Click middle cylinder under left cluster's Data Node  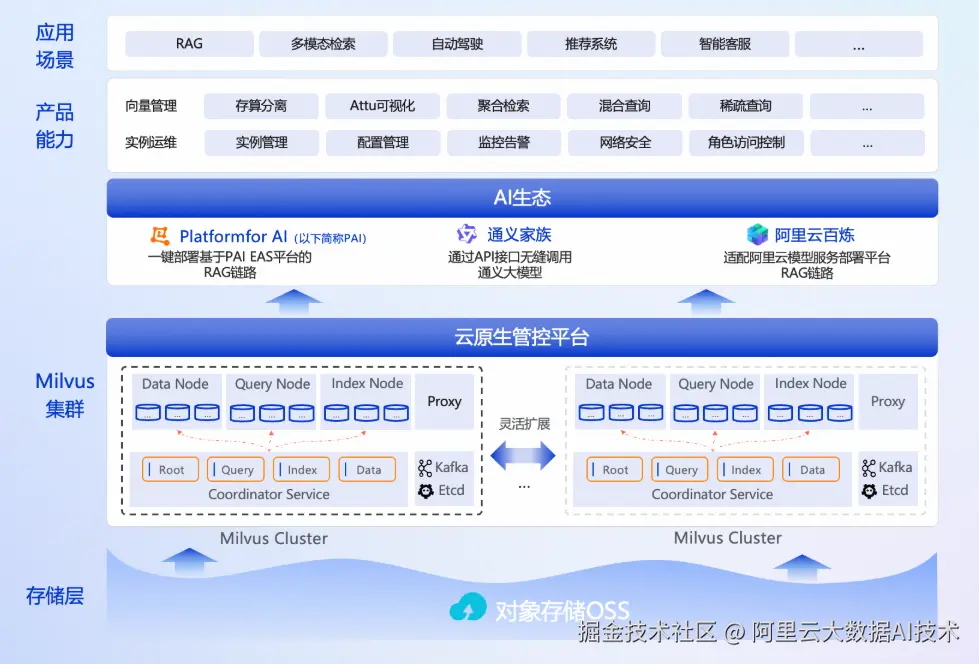click(177, 412)
